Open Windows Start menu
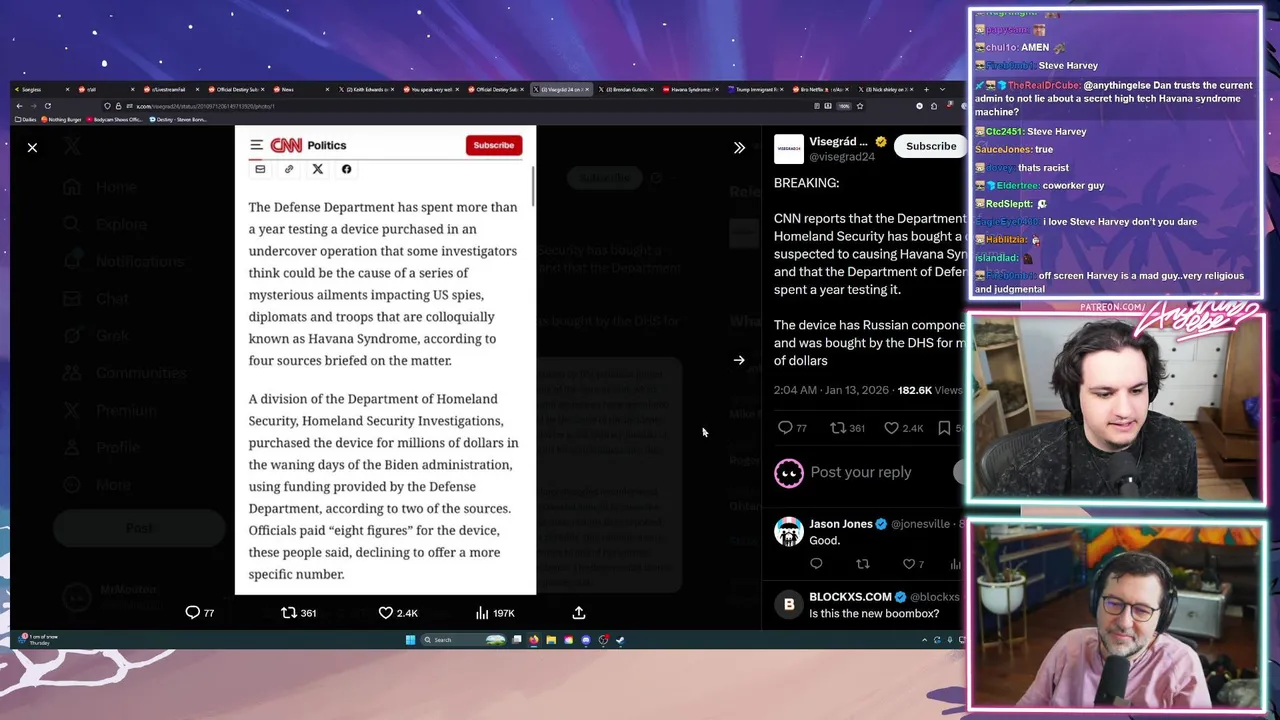The image size is (1280, 720). pos(410,640)
